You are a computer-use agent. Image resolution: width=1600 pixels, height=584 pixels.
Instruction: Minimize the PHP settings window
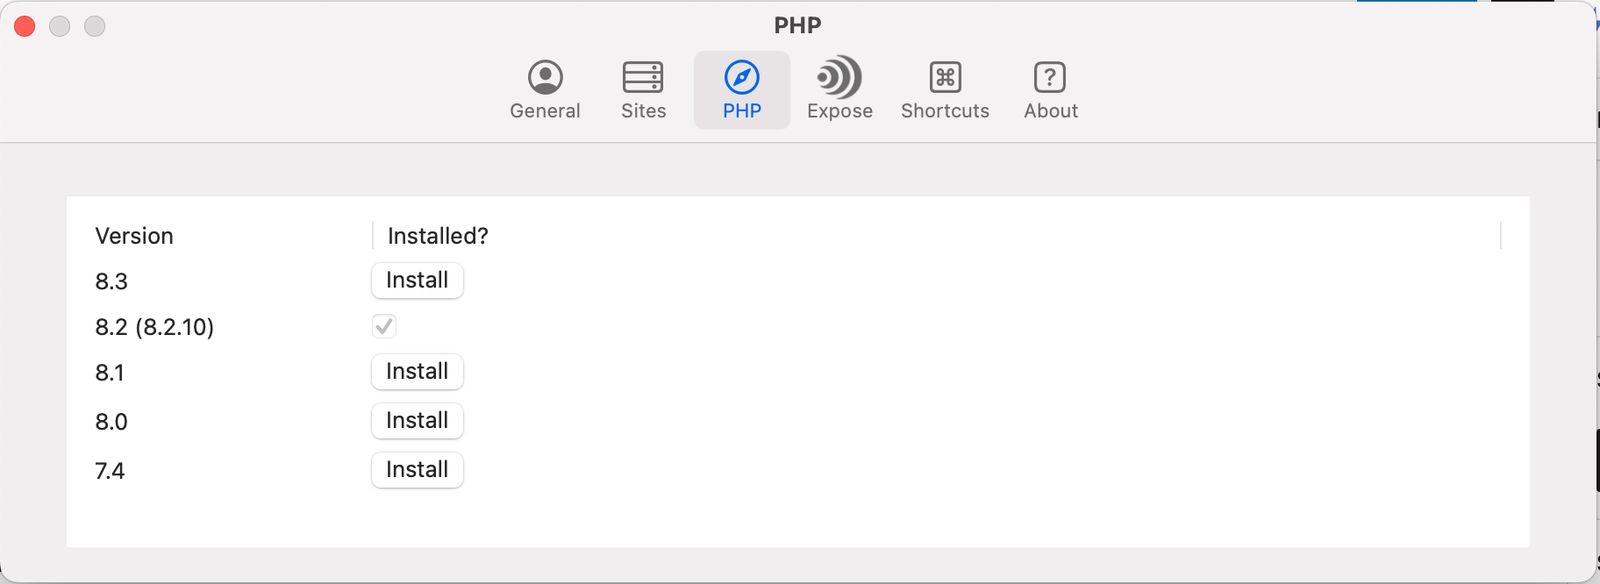pos(60,26)
